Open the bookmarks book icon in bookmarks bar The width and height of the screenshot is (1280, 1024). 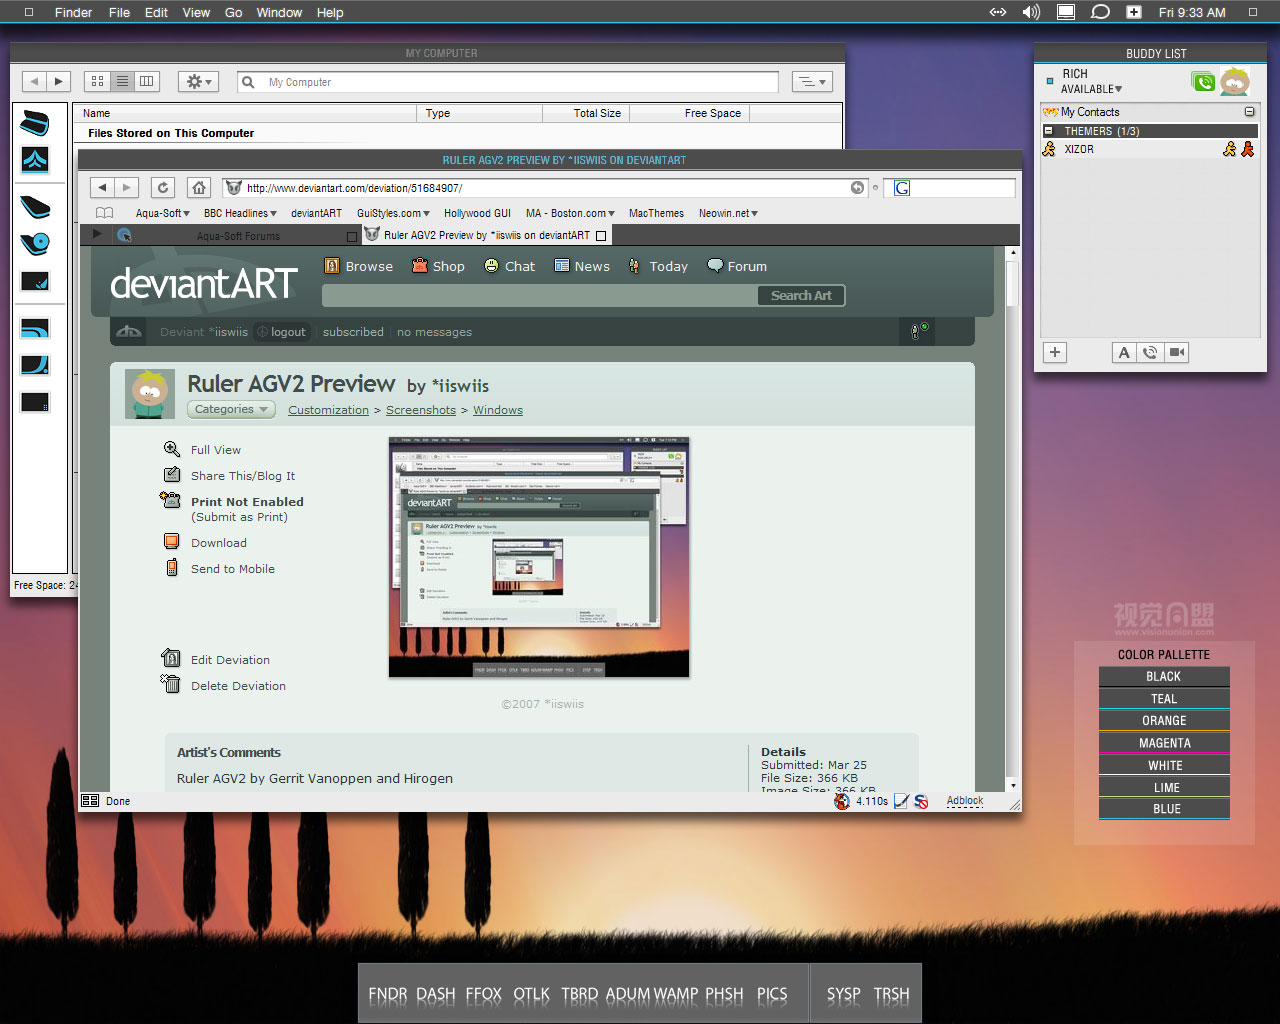104,213
